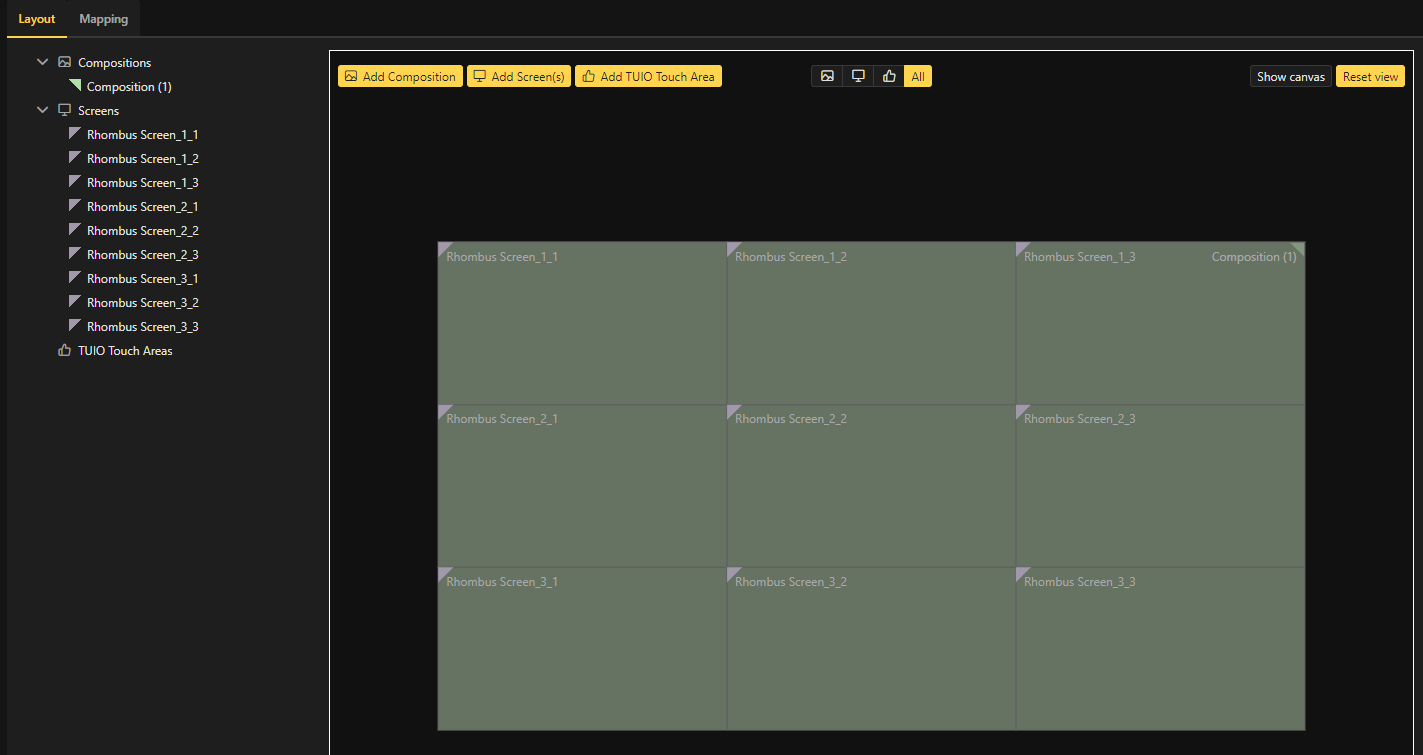Open the Layout tab
Viewport: 1423px width, 755px height.
tap(37, 19)
